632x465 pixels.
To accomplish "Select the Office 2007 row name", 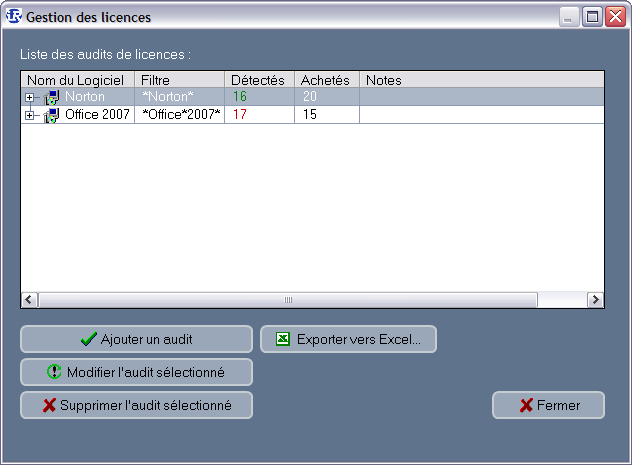I will (x=97, y=114).
